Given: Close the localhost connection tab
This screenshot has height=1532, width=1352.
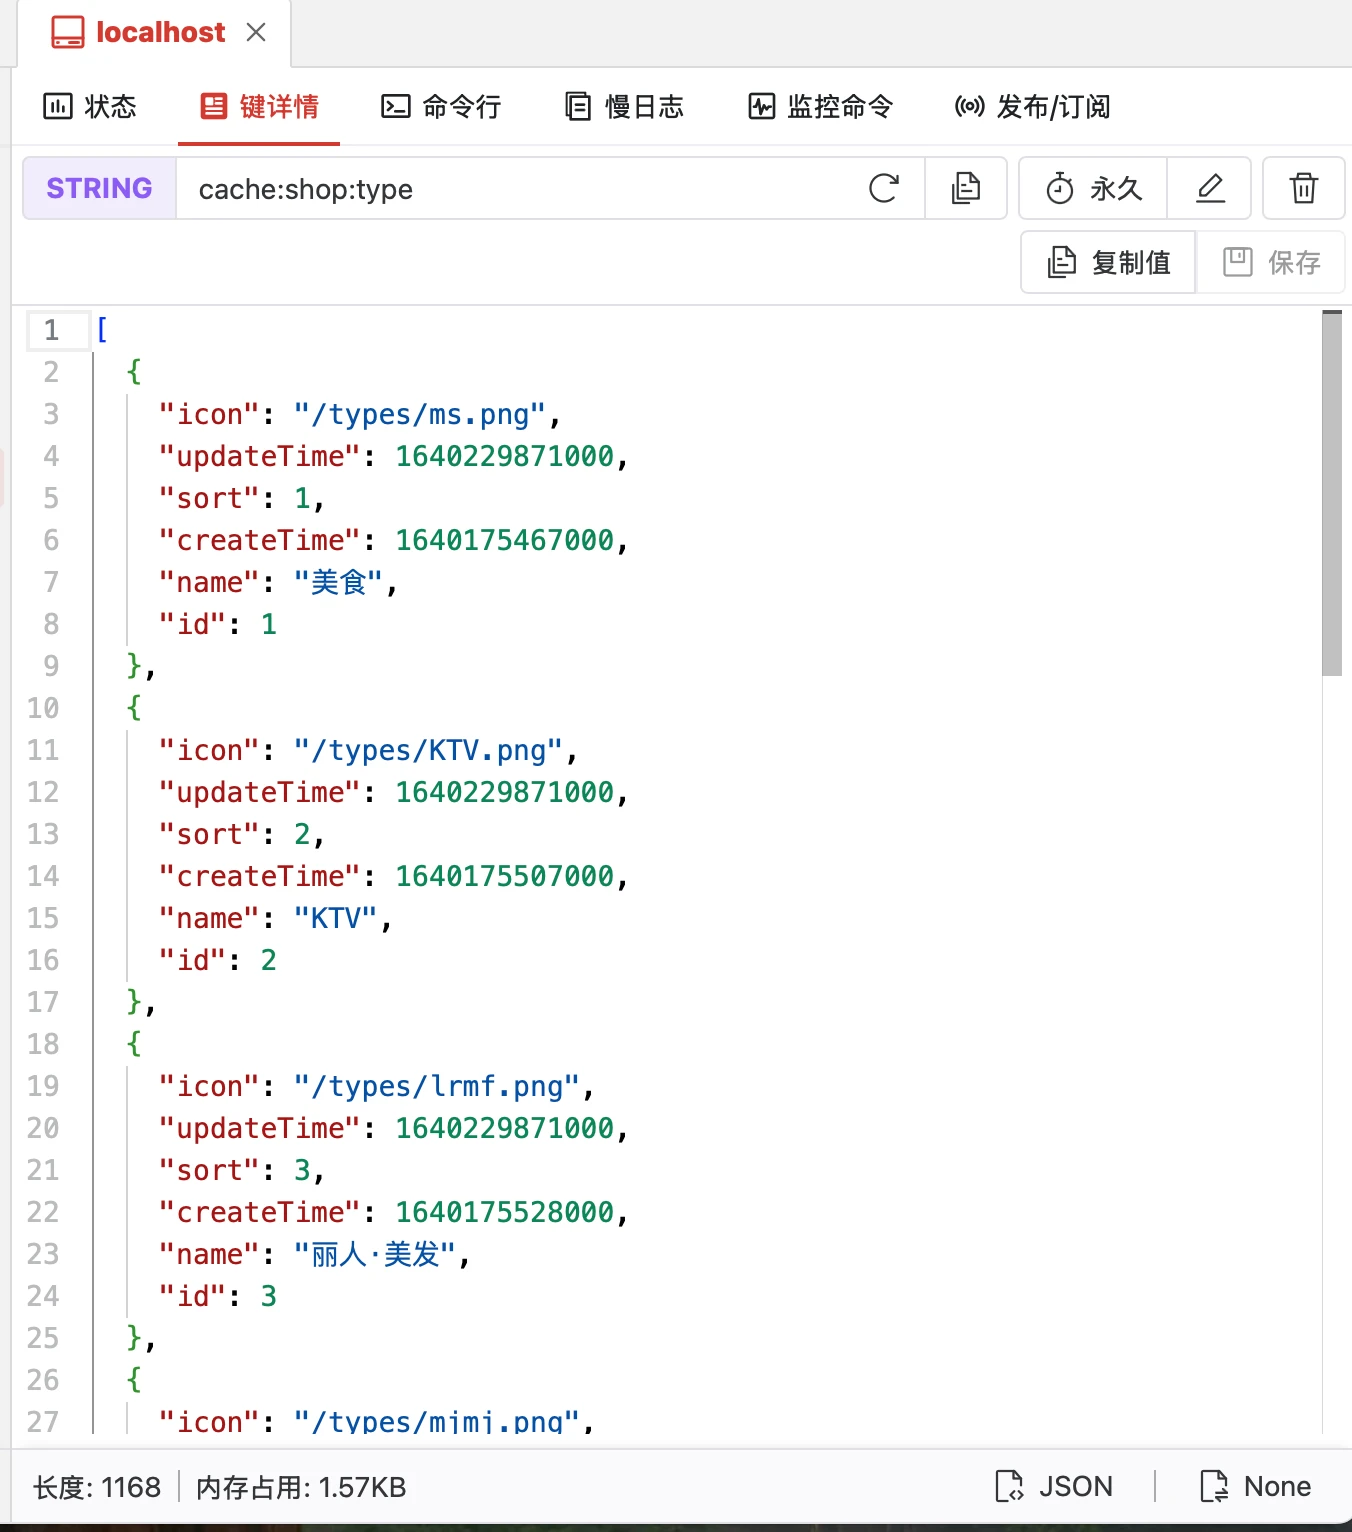Looking at the screenshot, I should tap(256, 31).
